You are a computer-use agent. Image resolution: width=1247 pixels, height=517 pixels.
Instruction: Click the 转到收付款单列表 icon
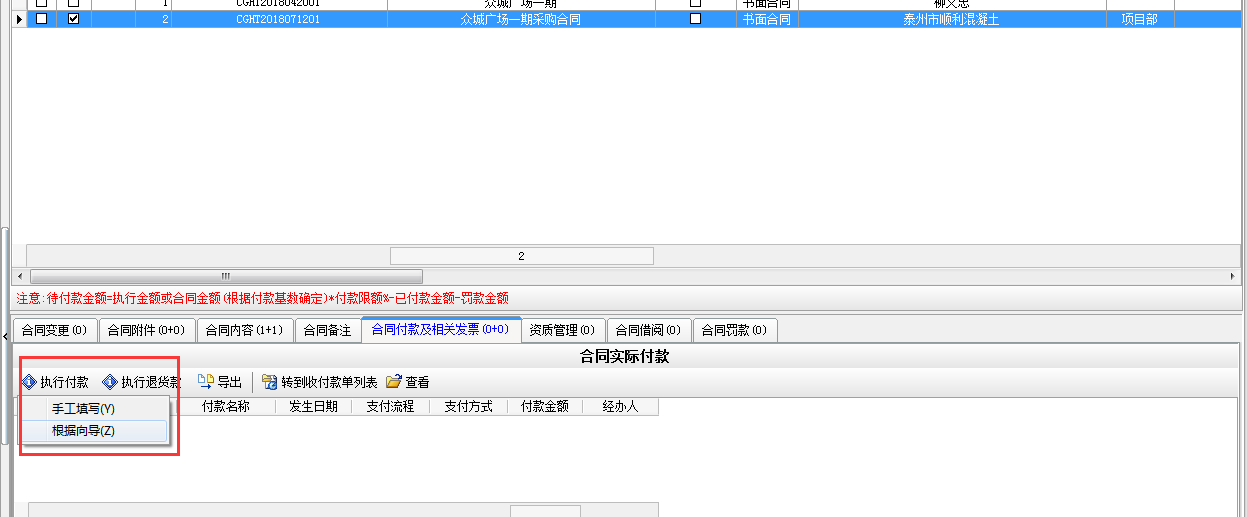pos(269,382)
